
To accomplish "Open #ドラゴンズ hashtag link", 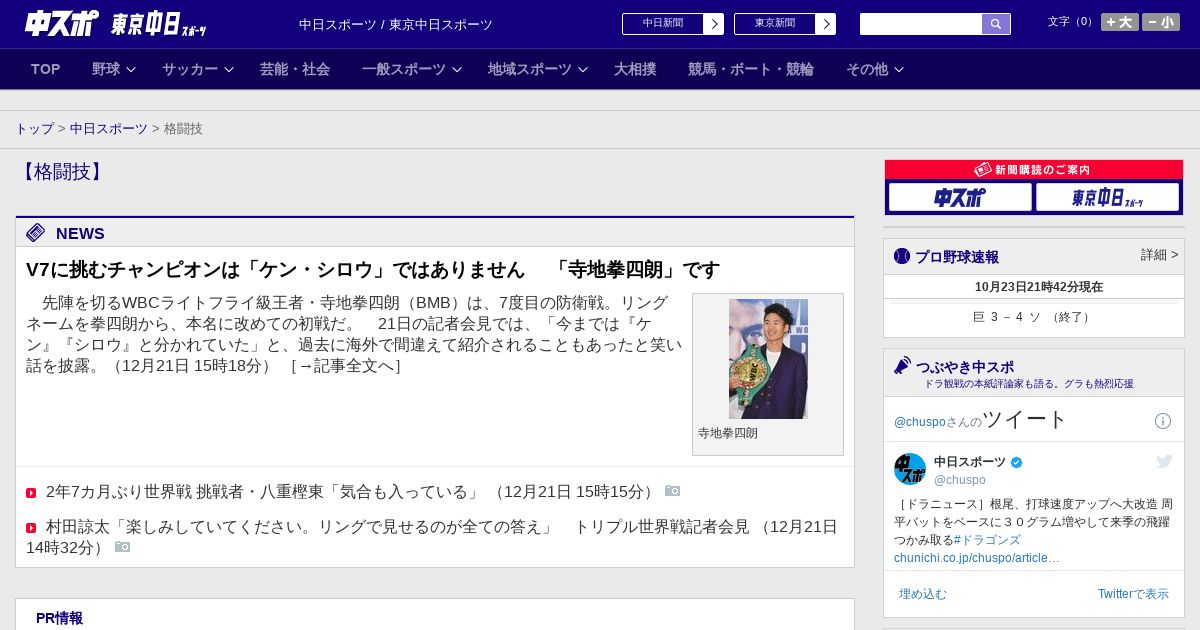I will pos(987,540).
